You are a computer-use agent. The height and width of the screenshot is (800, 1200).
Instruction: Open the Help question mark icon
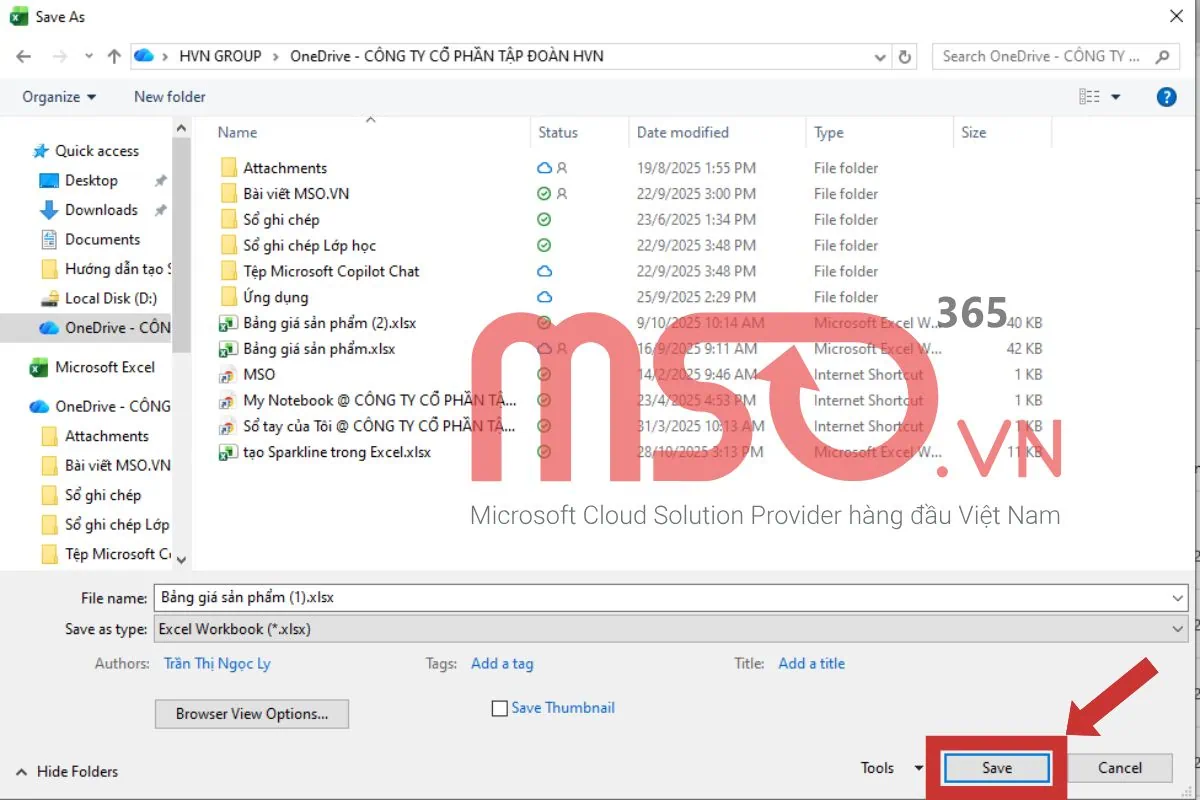(1166, 97)
